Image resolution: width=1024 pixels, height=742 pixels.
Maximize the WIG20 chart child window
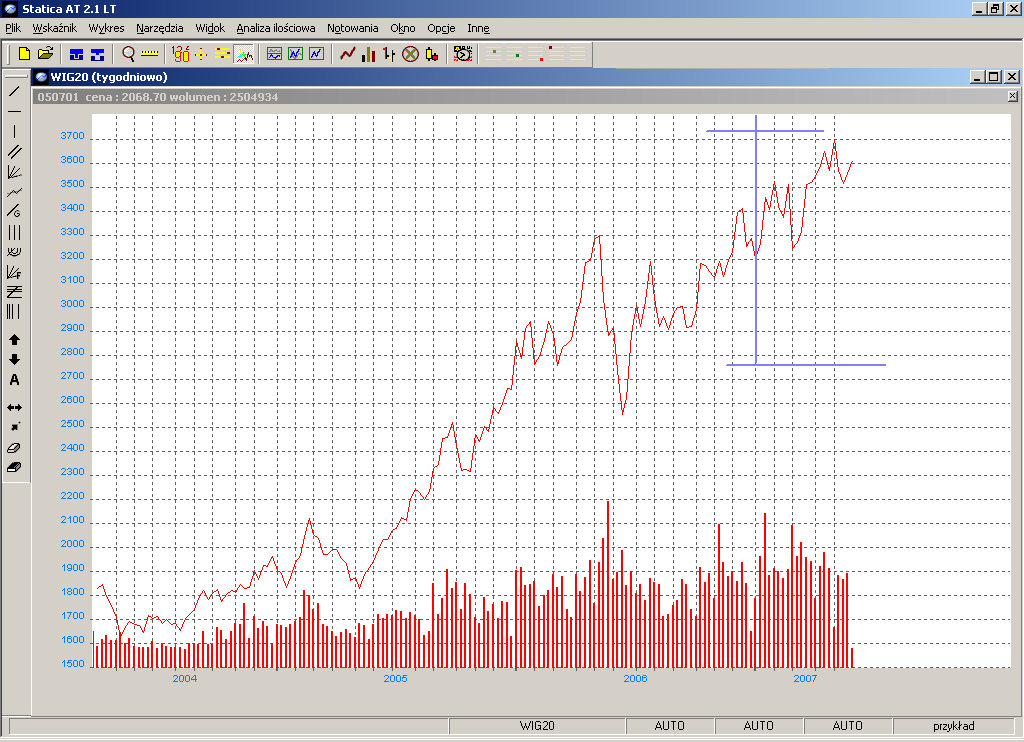[x=993, y=77]
